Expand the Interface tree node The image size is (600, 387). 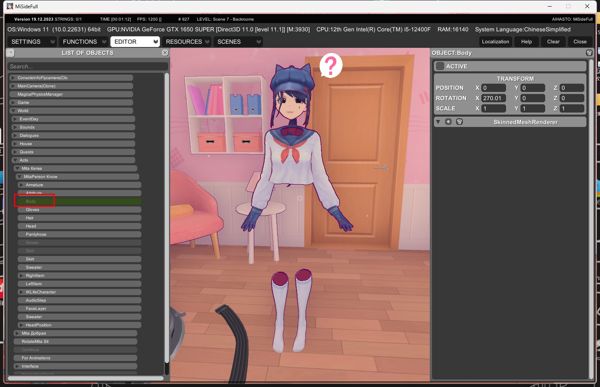[17, 366]
